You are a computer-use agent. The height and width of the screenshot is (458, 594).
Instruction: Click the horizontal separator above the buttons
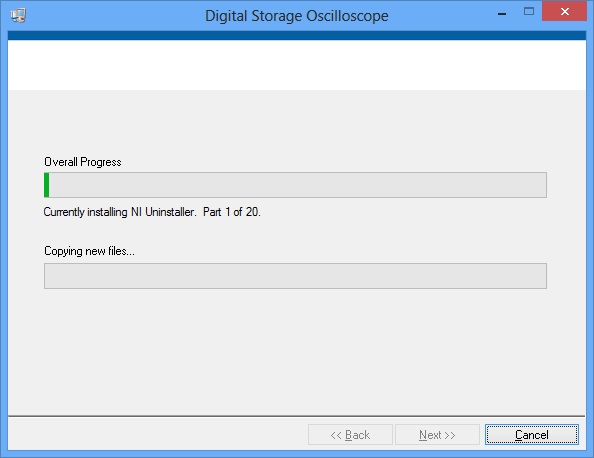pyautogui.click(x=297, y=416)
